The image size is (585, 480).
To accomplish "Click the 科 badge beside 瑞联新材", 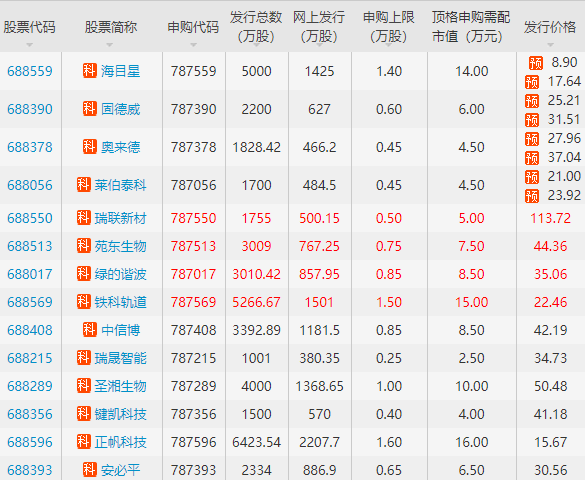I will [x=84, y=217].
